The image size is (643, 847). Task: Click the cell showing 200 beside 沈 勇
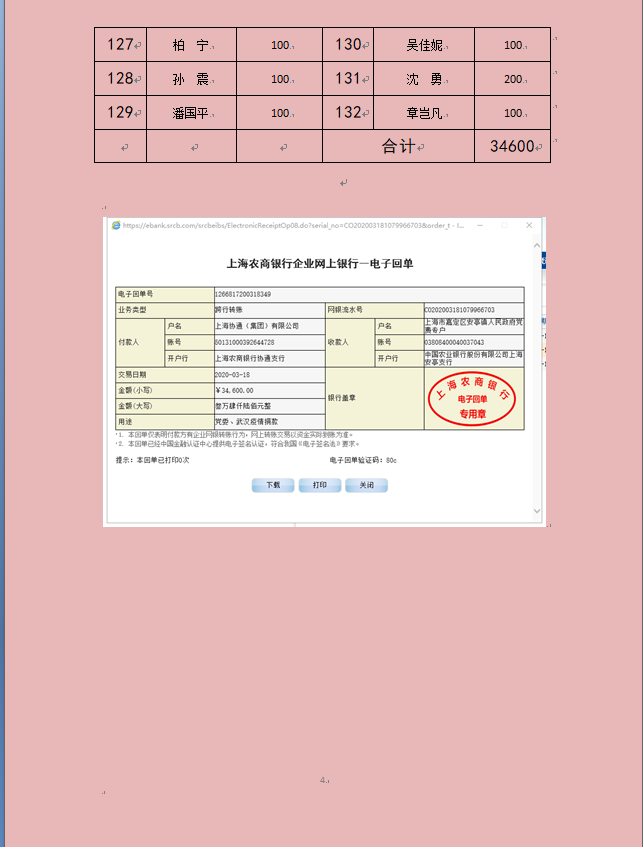point(513,79)
